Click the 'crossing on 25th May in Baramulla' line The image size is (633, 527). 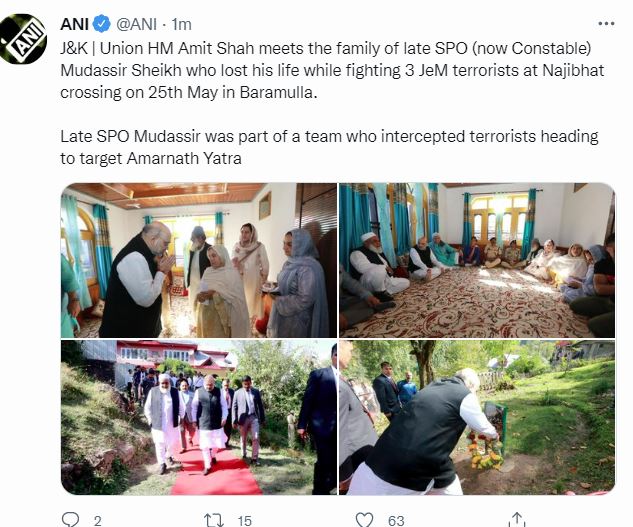click(x=189, y=92)
